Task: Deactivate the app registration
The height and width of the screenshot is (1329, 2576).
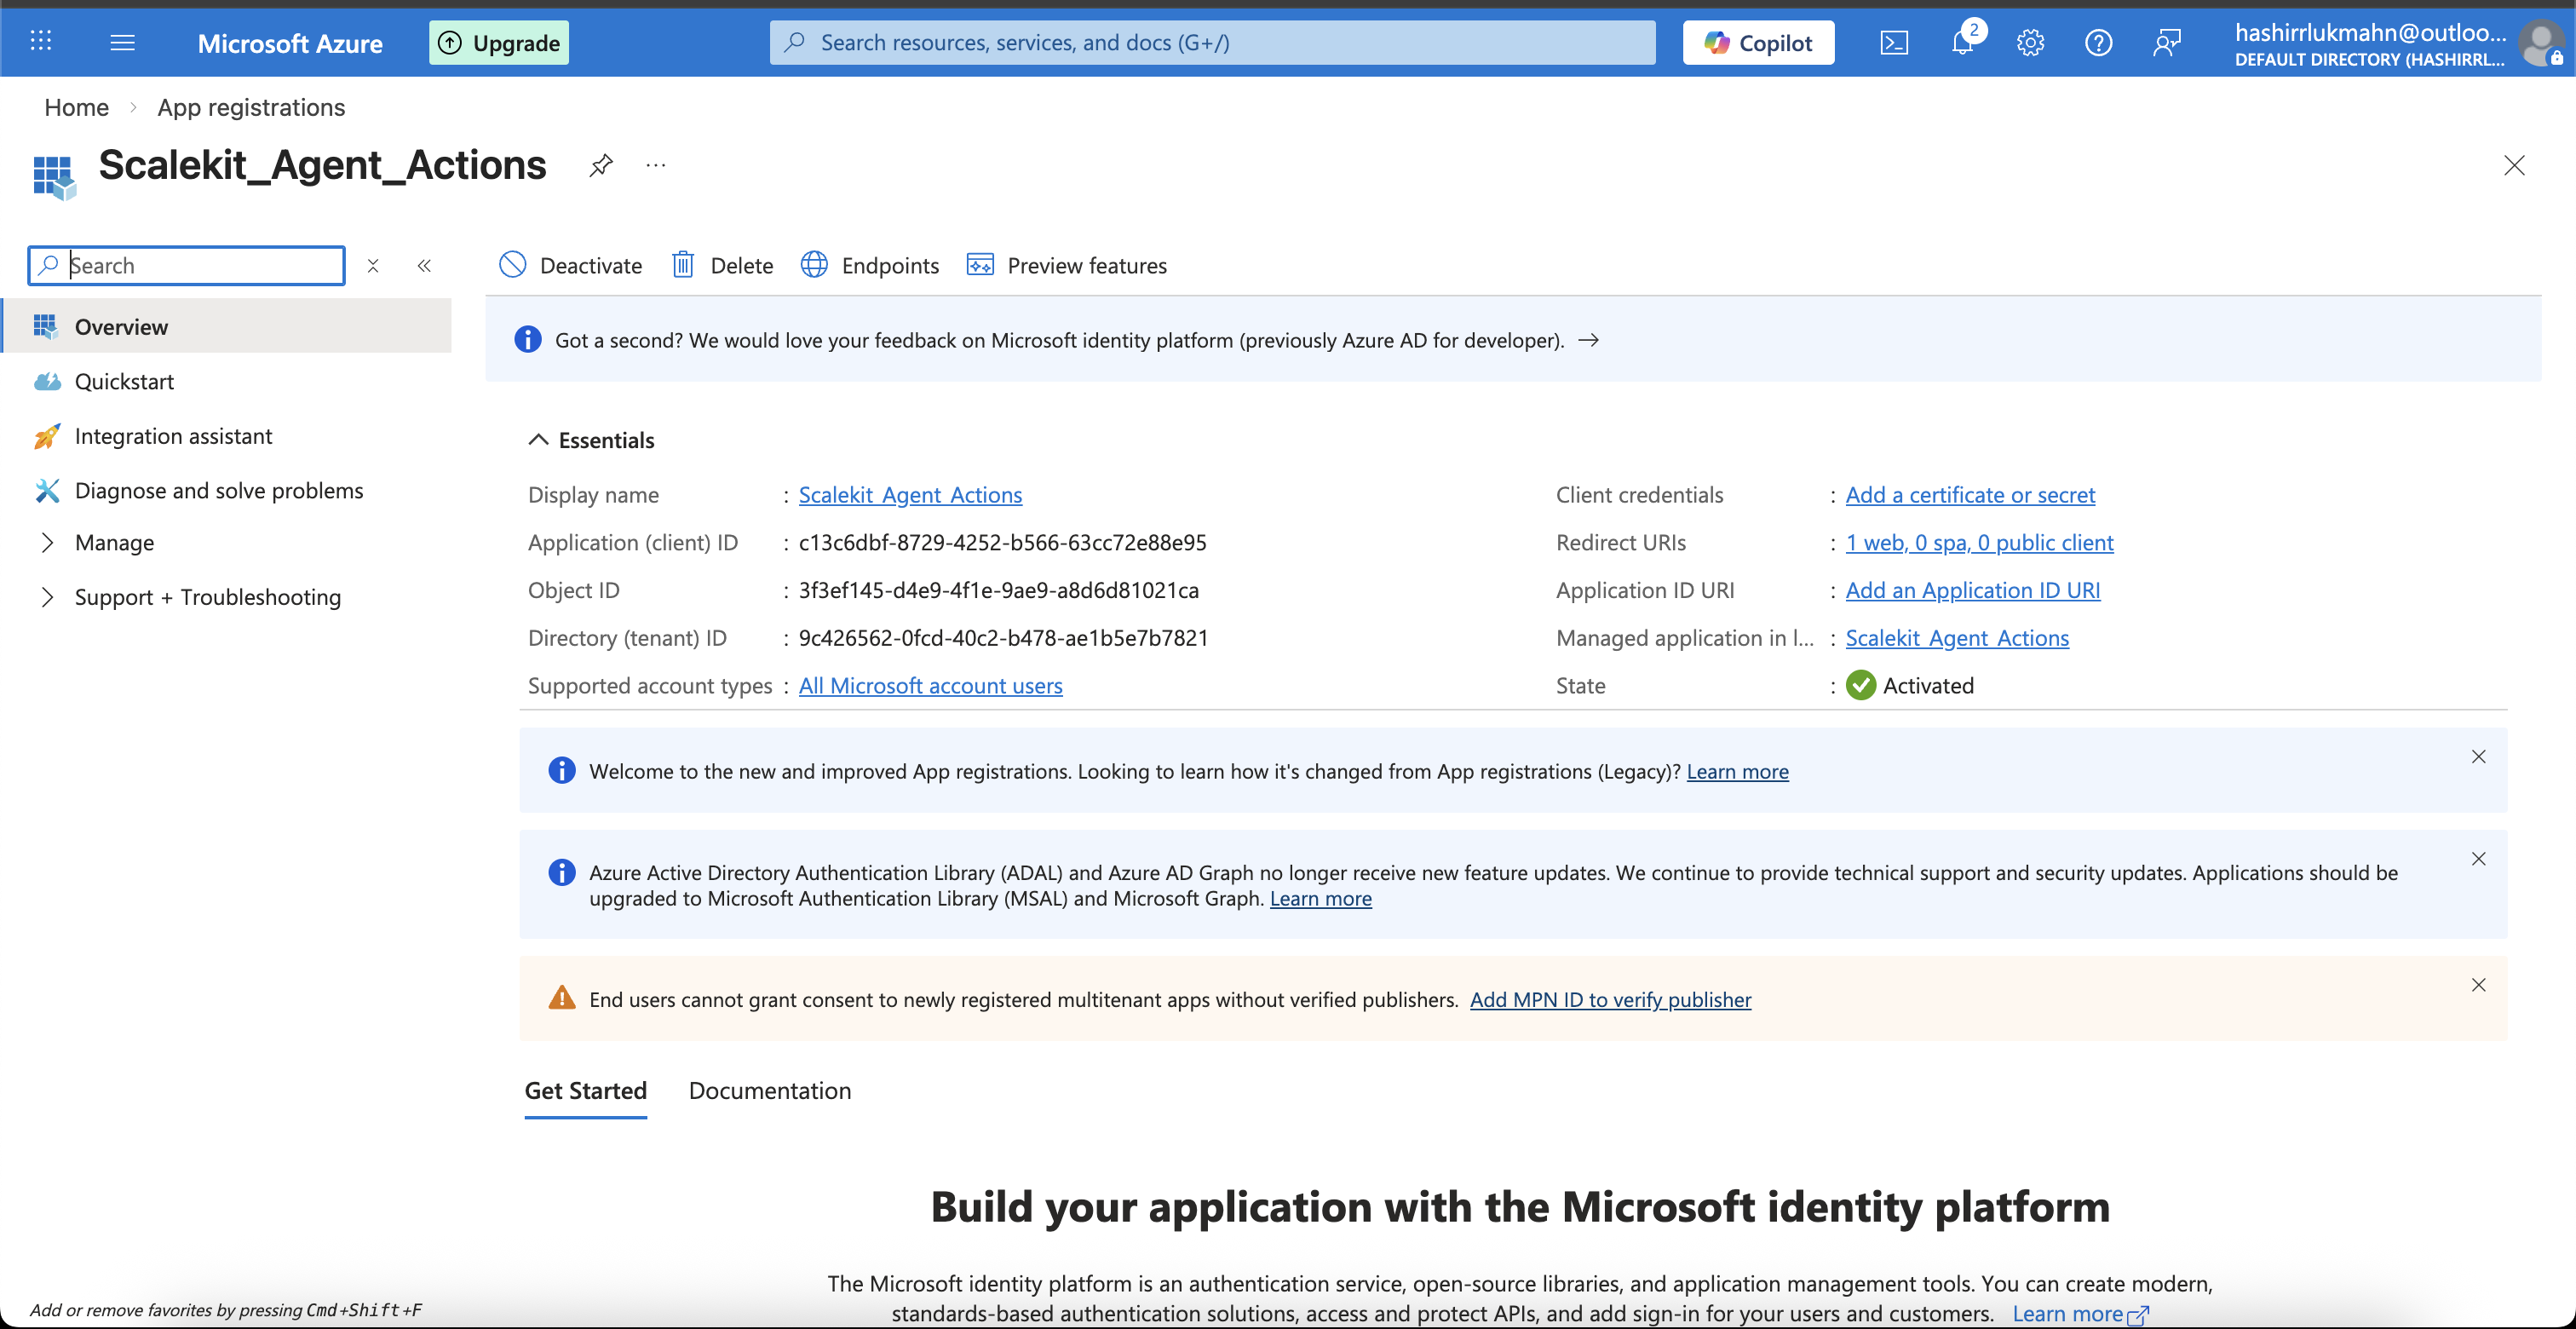Action: pyautogui.click(x=570, y=265)
